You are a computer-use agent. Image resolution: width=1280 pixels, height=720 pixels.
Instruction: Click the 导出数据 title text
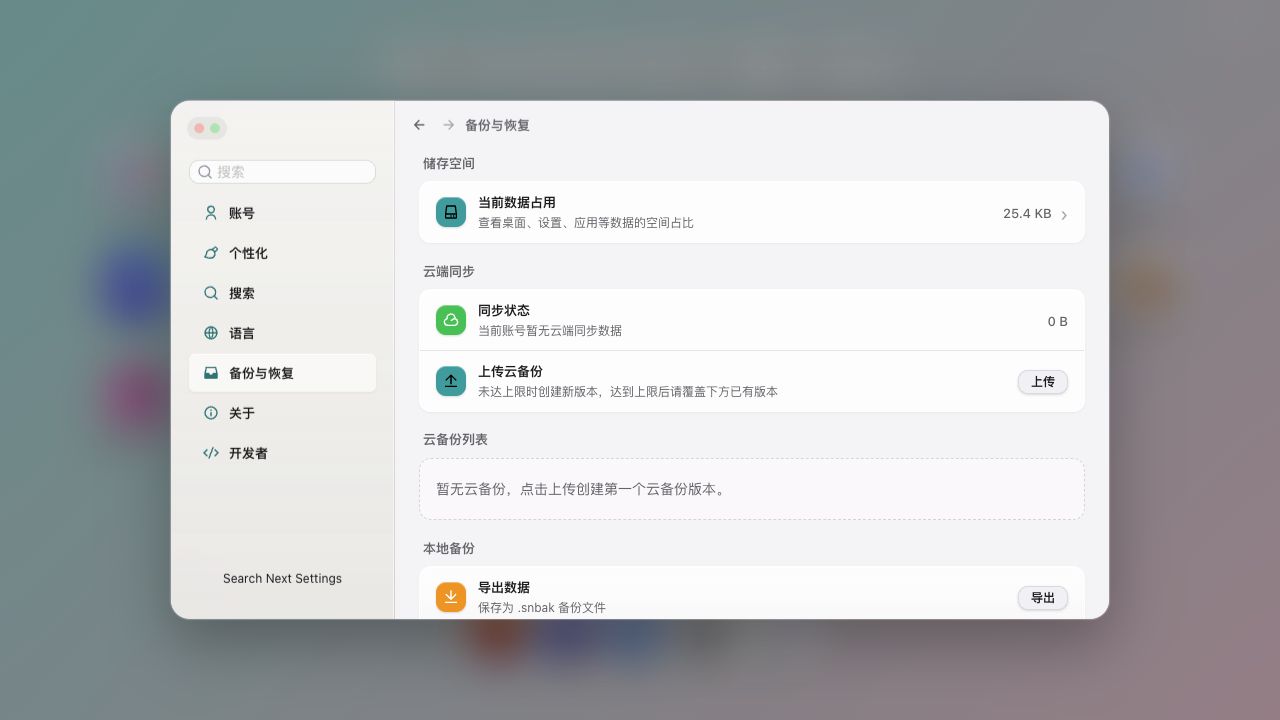[504, 588]
